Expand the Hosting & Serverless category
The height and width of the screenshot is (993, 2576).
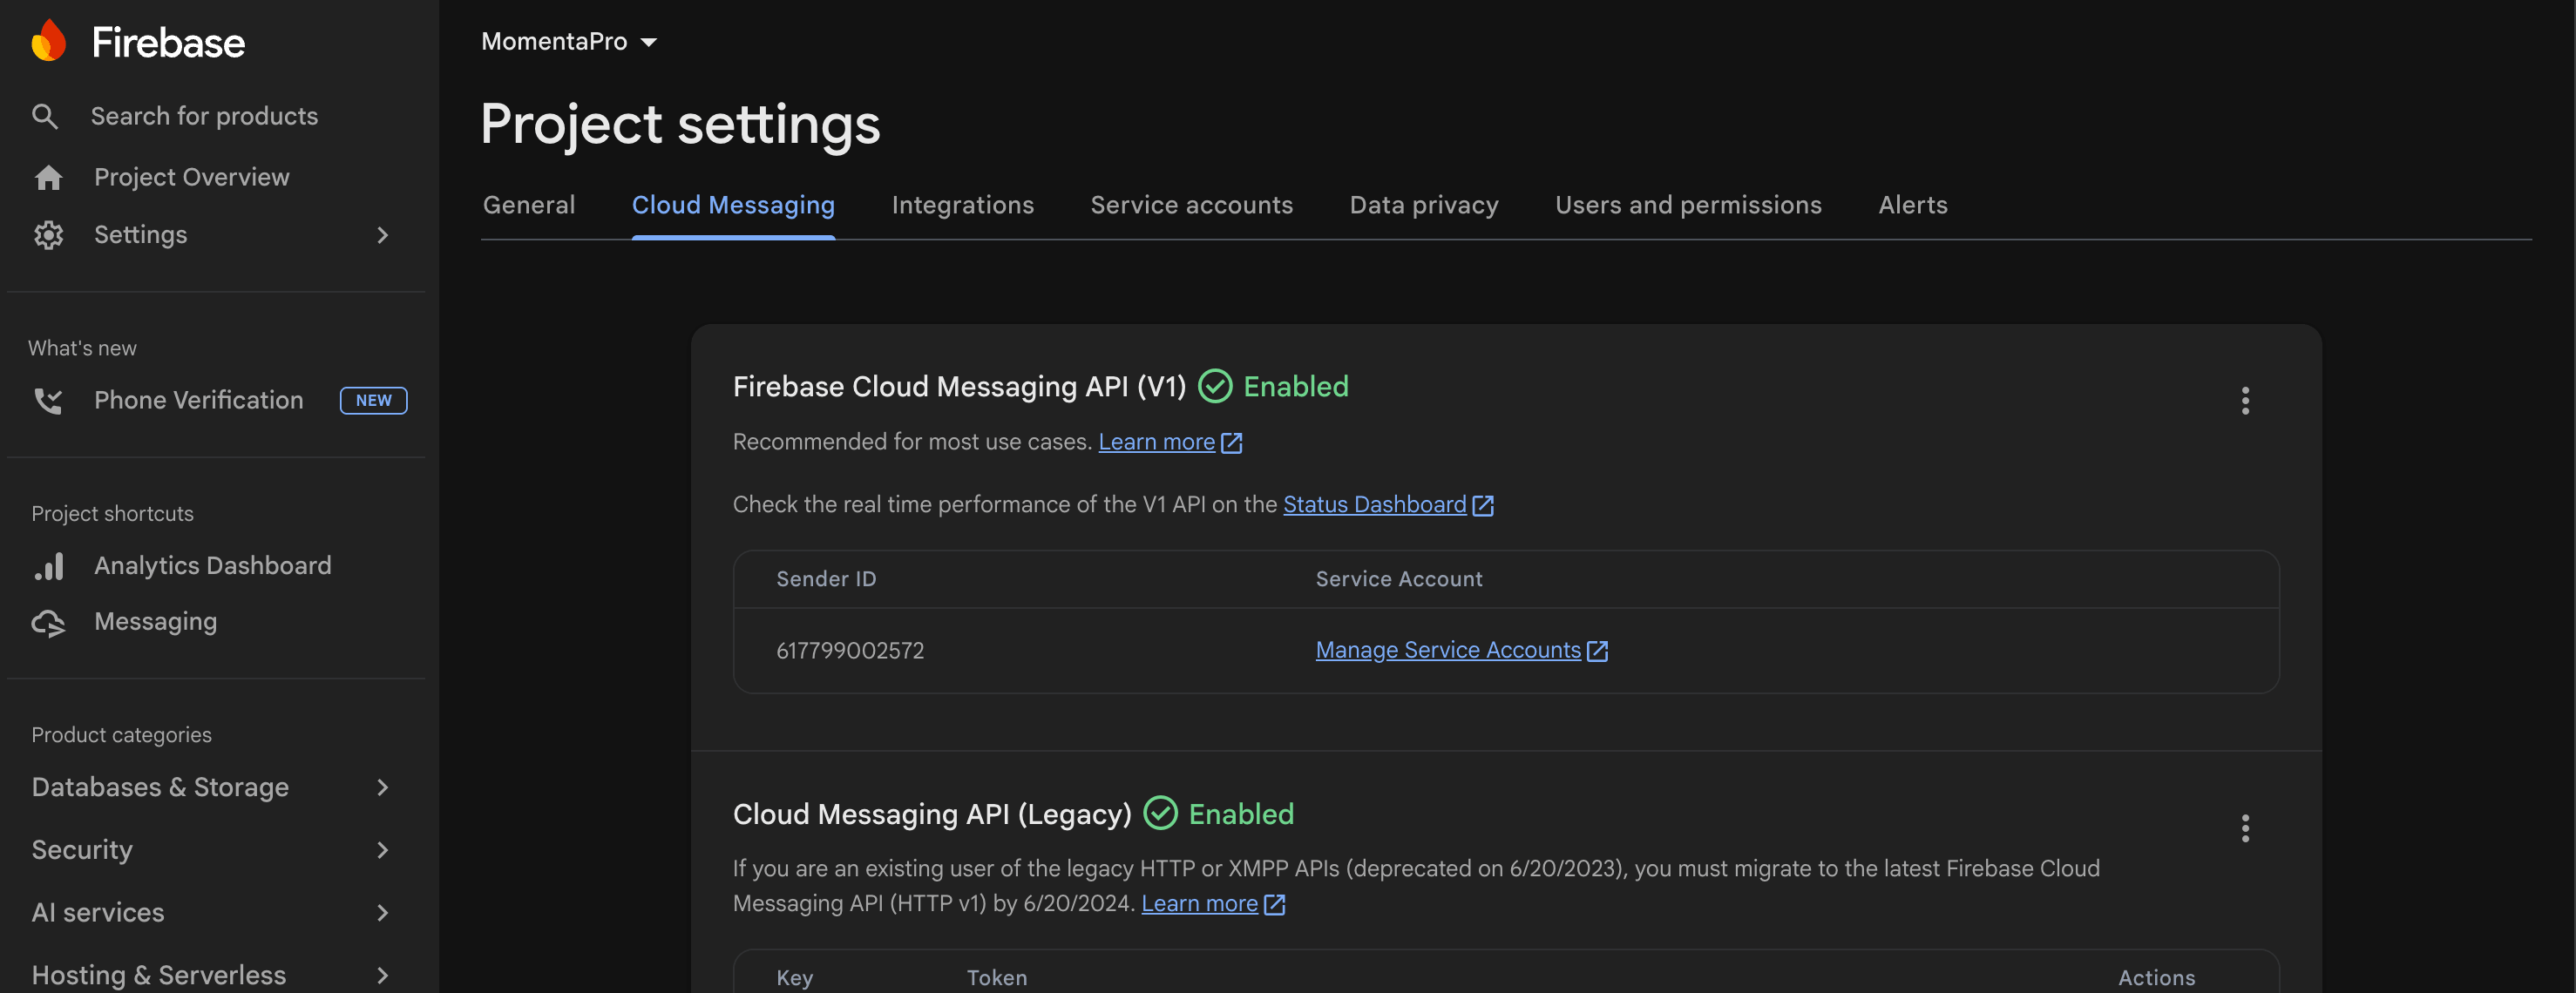(382, 975)
